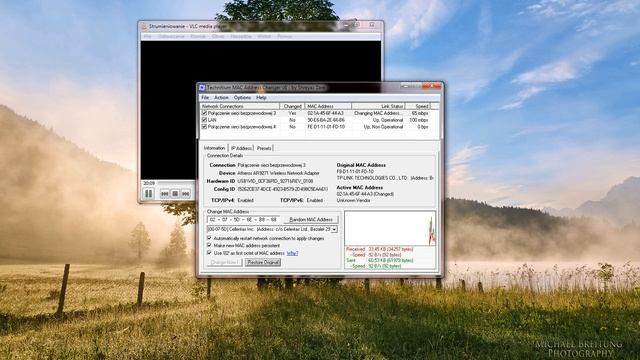The width and height of the screenshot is (640, 360).
Task: Click the Technitium MAC Address Changer title icon
Action: [202, 87]
